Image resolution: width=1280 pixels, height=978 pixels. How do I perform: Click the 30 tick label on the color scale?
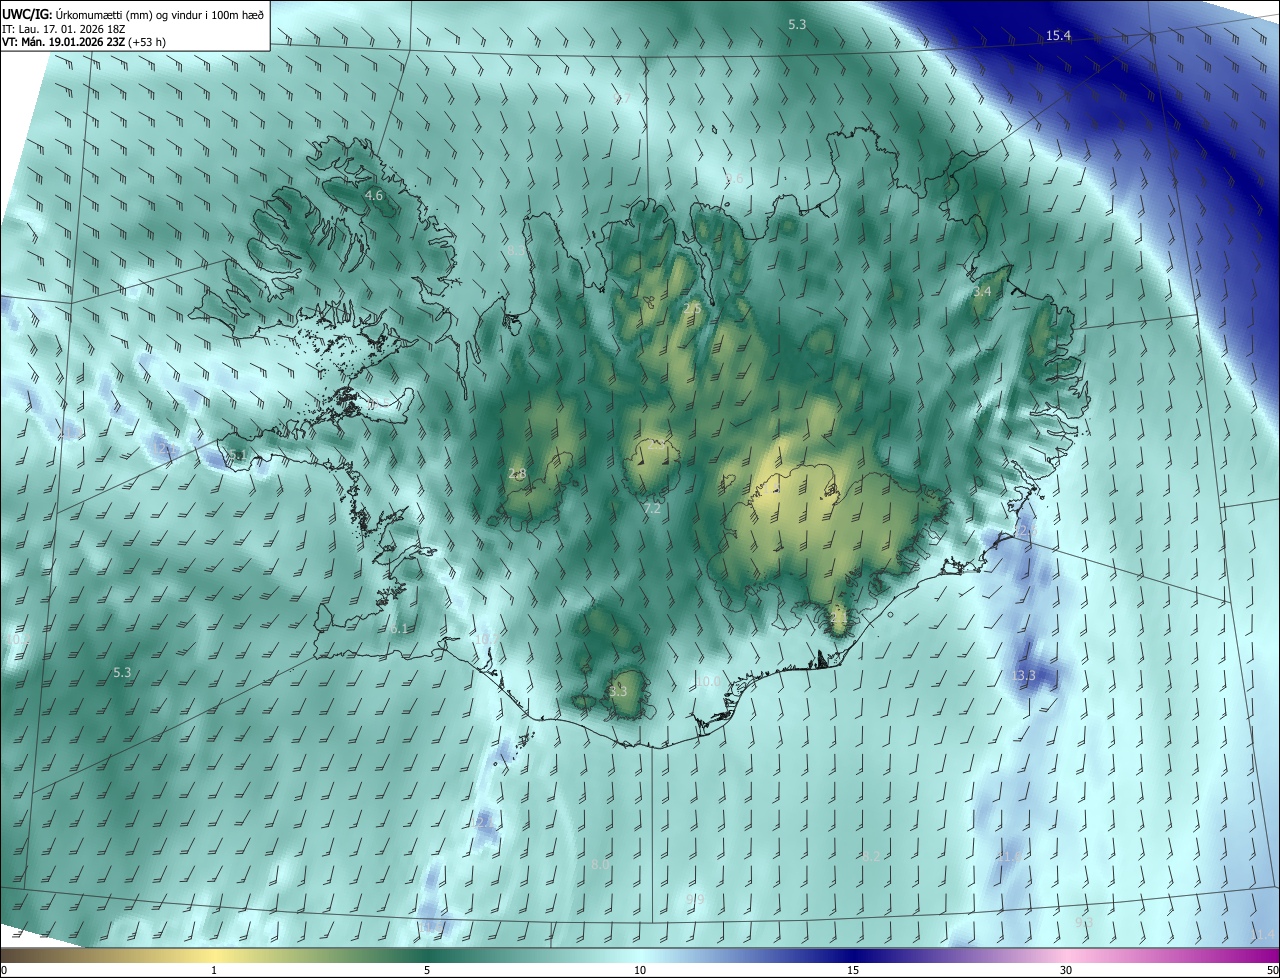point(1066,971)
